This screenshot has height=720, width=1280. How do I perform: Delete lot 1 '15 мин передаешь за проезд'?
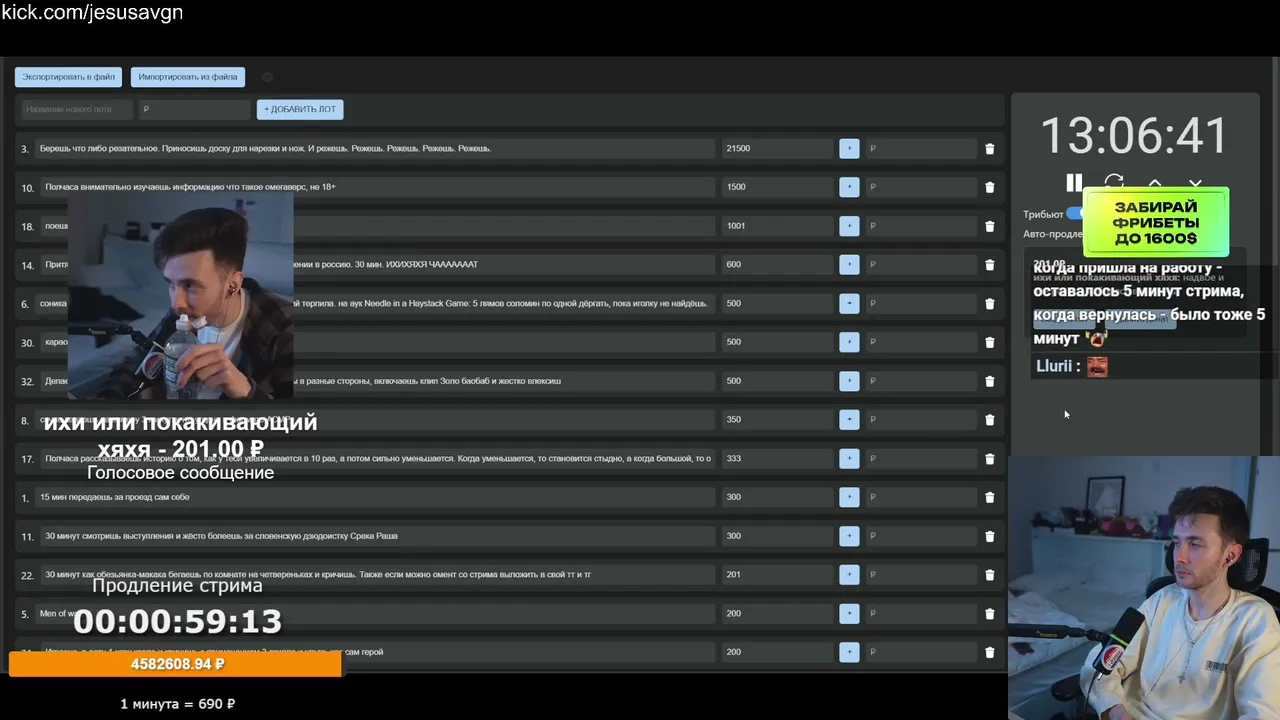coord(990,497)
